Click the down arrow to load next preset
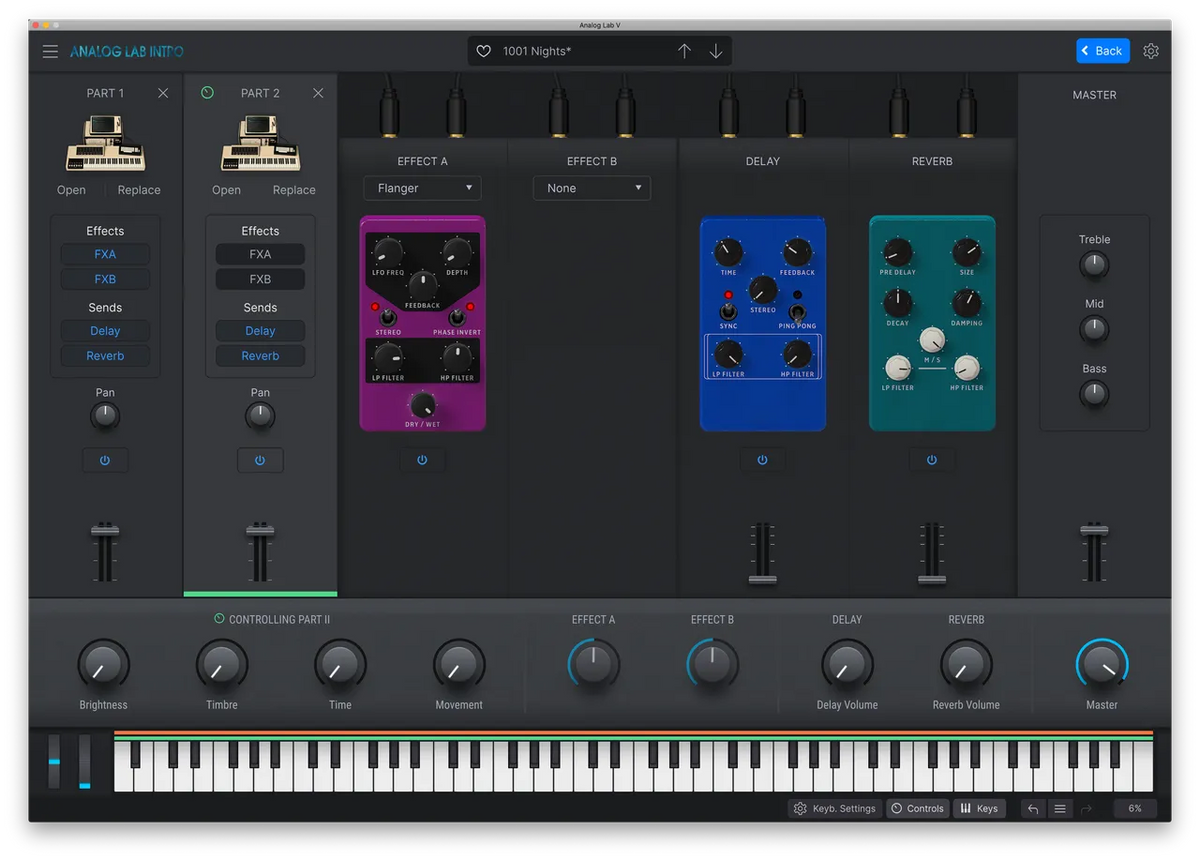The height and width of the screenshot is (860, 1200). click(716, 50)
